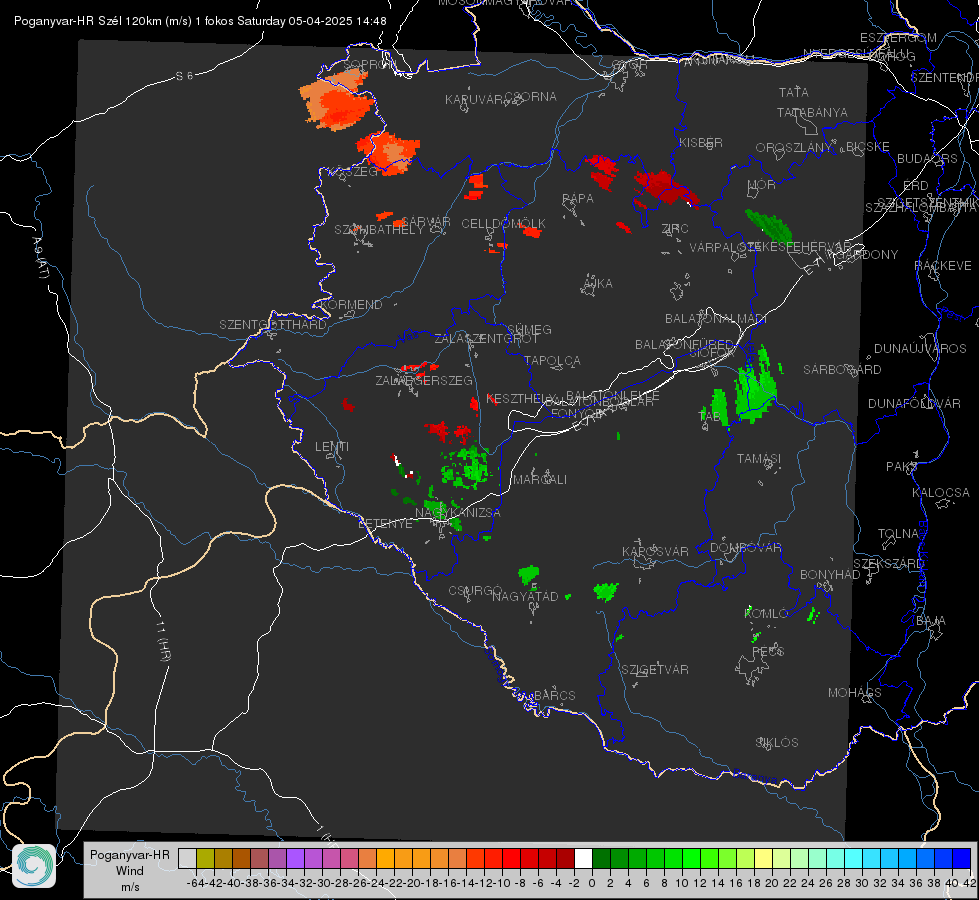Screen dimensions: 979x900
Task: Choose the dark blue swatch ending the legend
Action: click(x=962, y=859)
